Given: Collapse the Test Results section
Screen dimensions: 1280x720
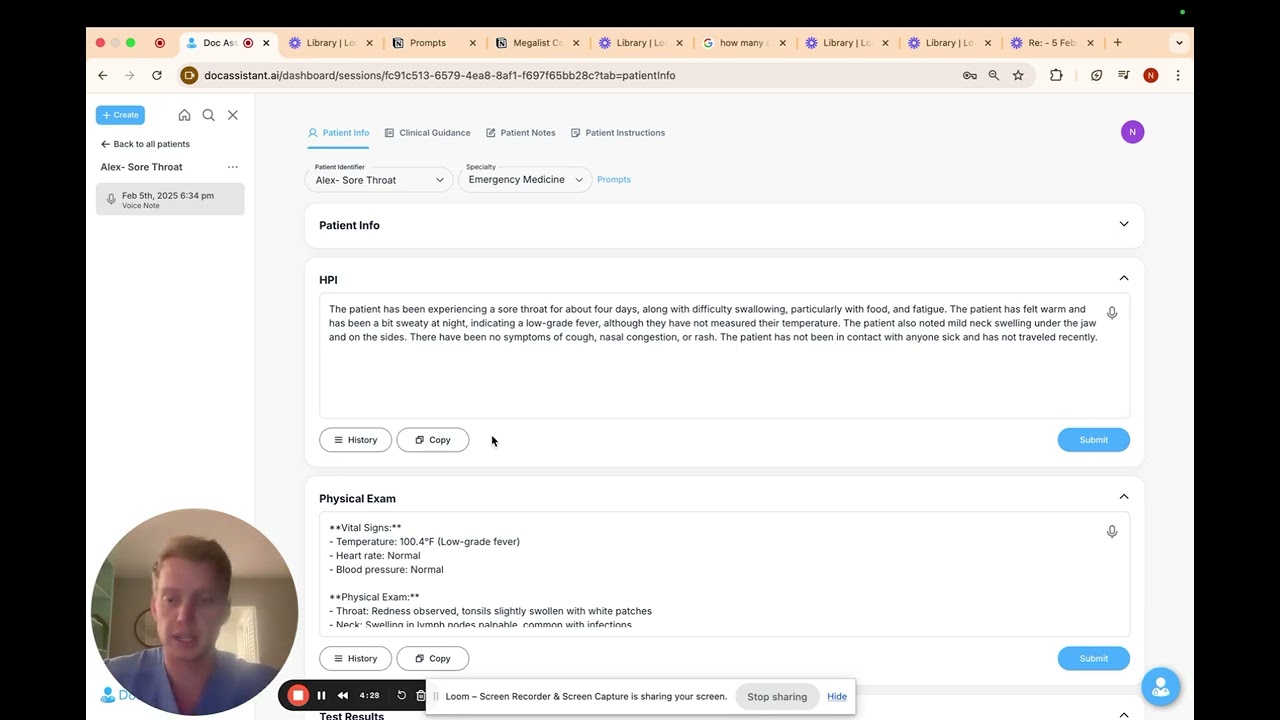Looking at the screenshot, I should (x=1124, y=714).
